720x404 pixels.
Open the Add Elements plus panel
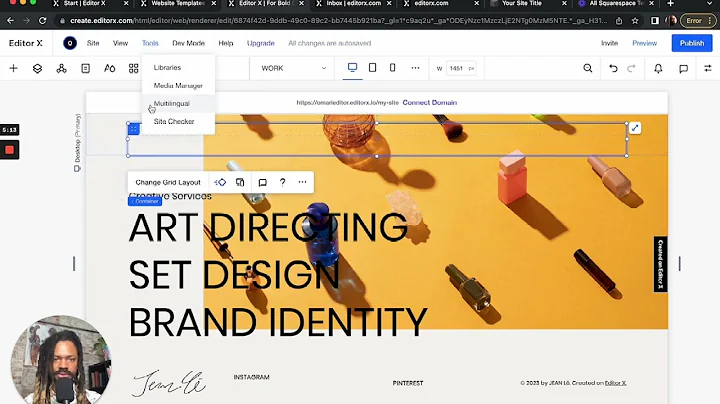pyautogui.click(x=13, y=68)
